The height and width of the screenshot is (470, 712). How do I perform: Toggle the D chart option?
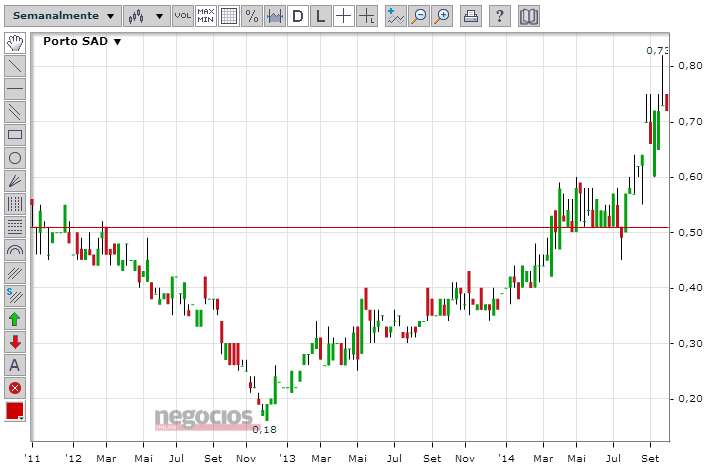pyautogui.click(x=297, y=16)
